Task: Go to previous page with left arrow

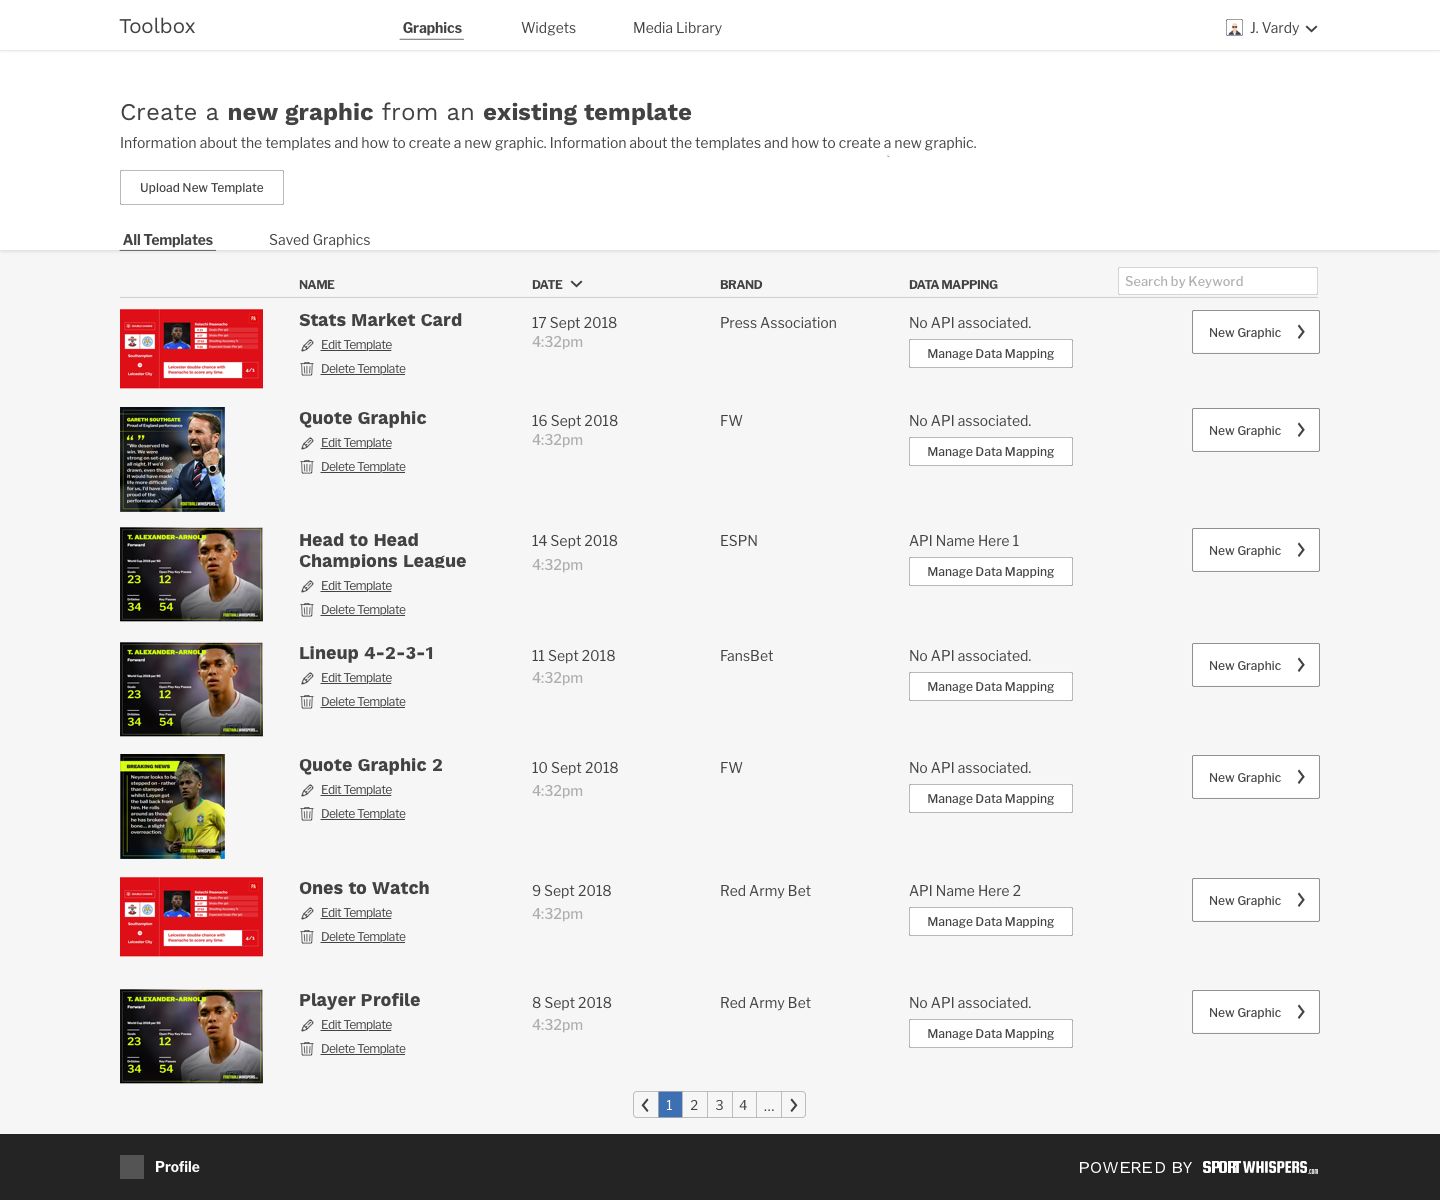Action: tap(646, 1105)
